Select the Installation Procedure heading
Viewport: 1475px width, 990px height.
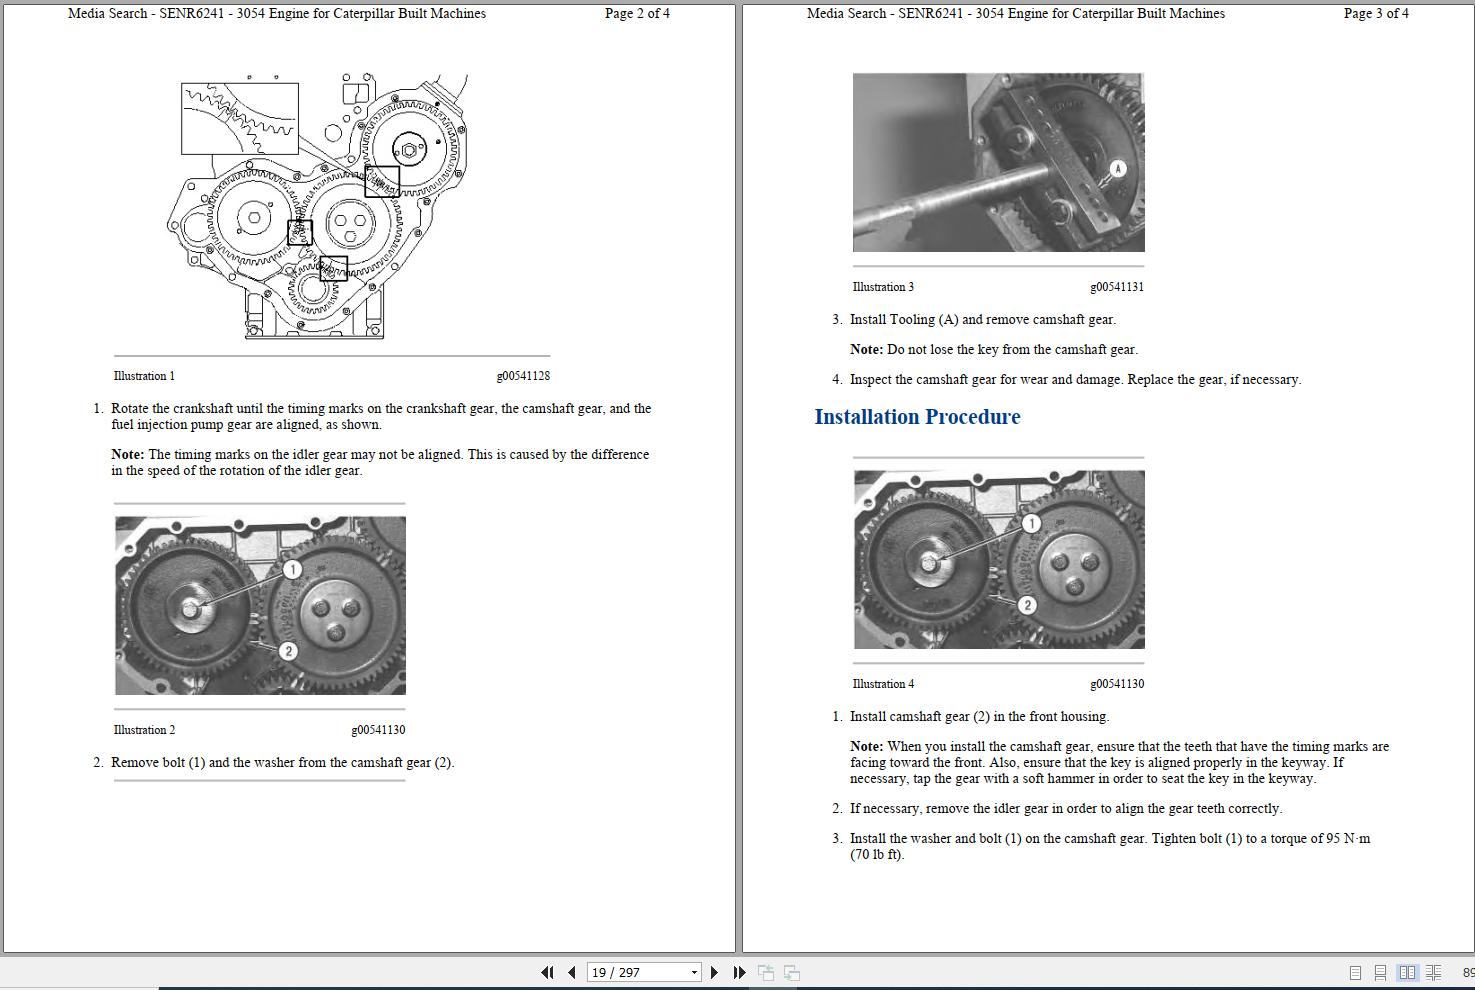click(917, 417)
